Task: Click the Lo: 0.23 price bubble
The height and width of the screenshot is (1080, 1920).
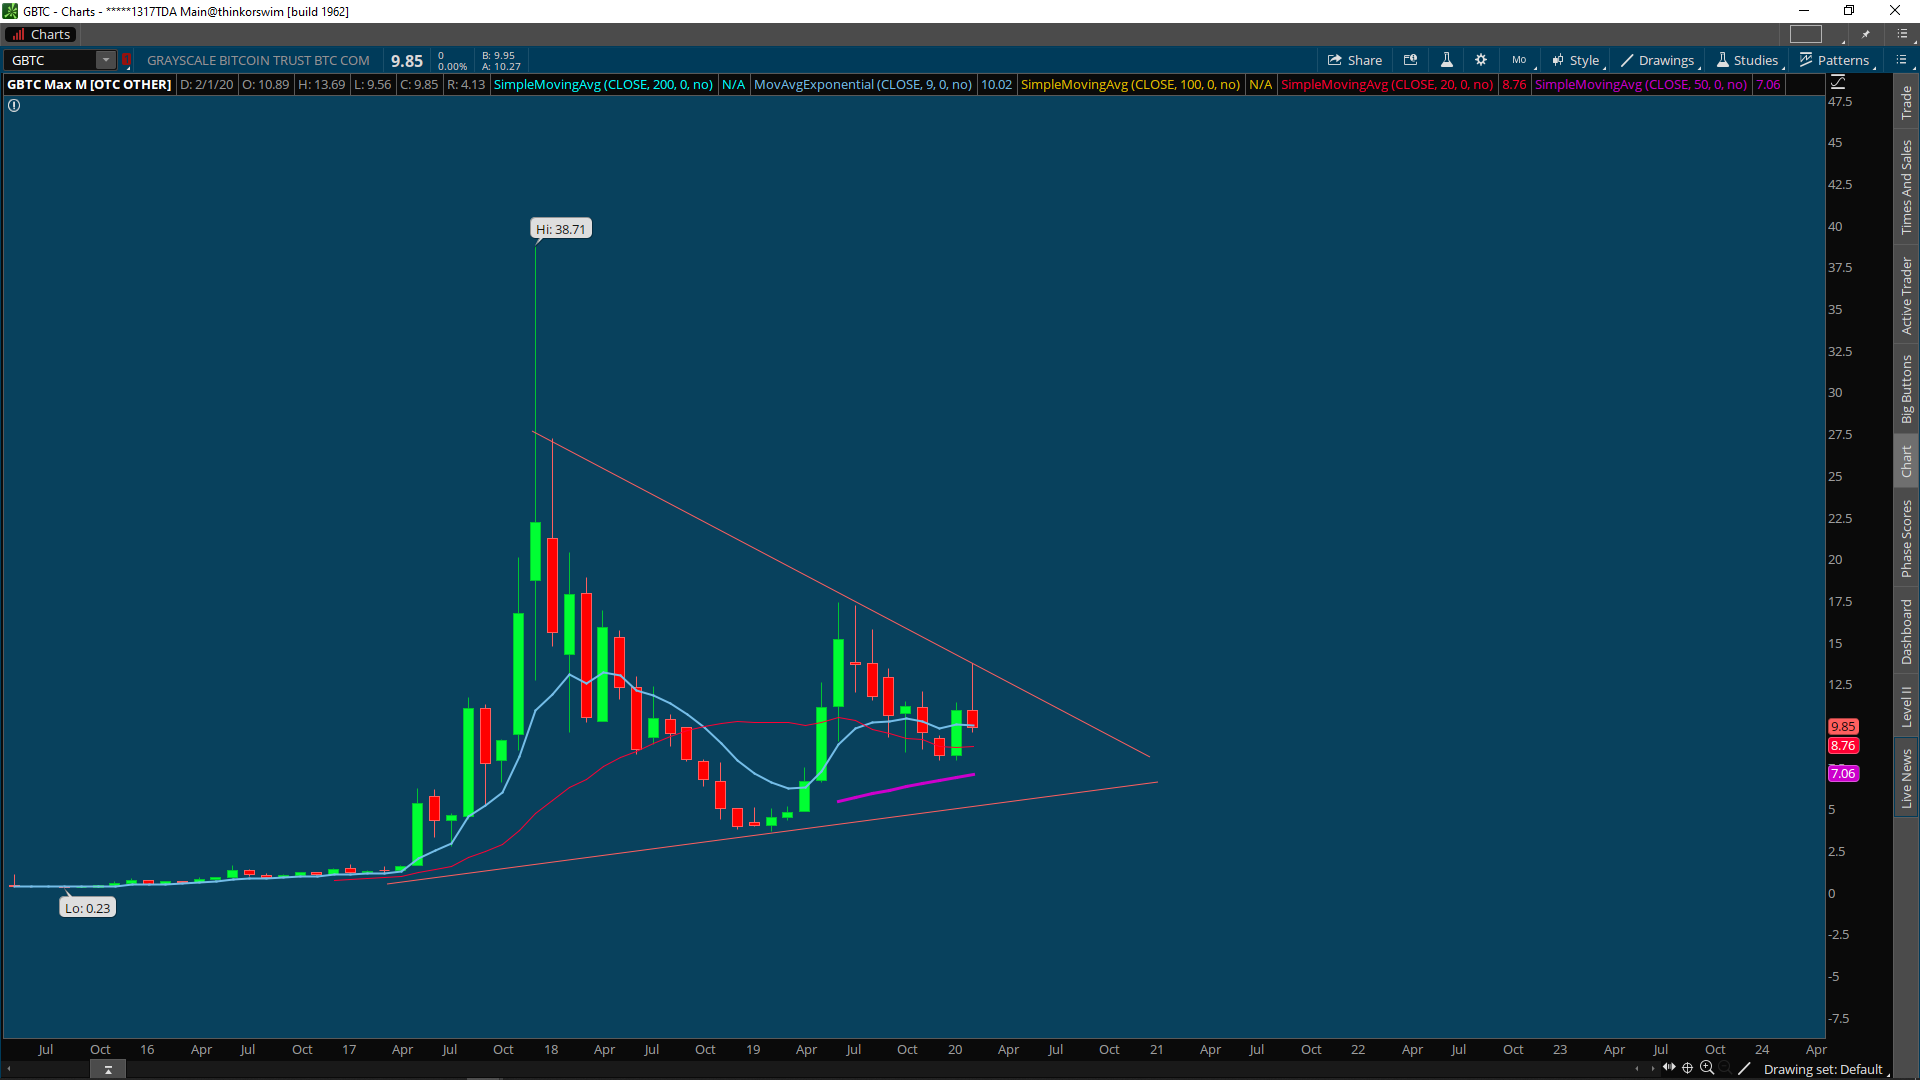Action: tap(87, 908)
